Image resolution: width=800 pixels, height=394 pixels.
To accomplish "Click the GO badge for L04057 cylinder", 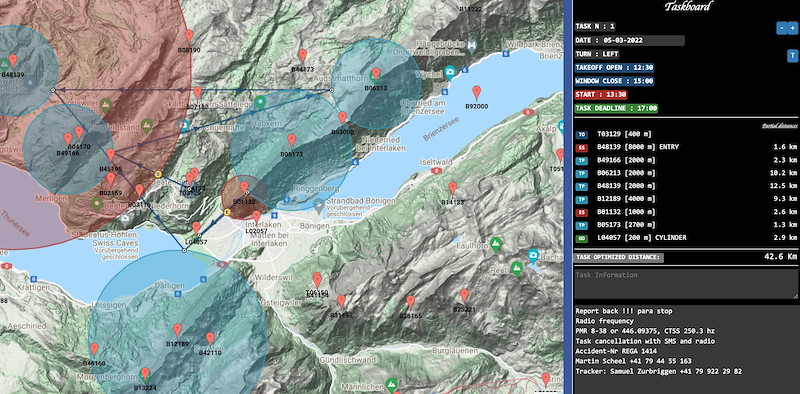I will pyautogui.click(x=582, y=238).
